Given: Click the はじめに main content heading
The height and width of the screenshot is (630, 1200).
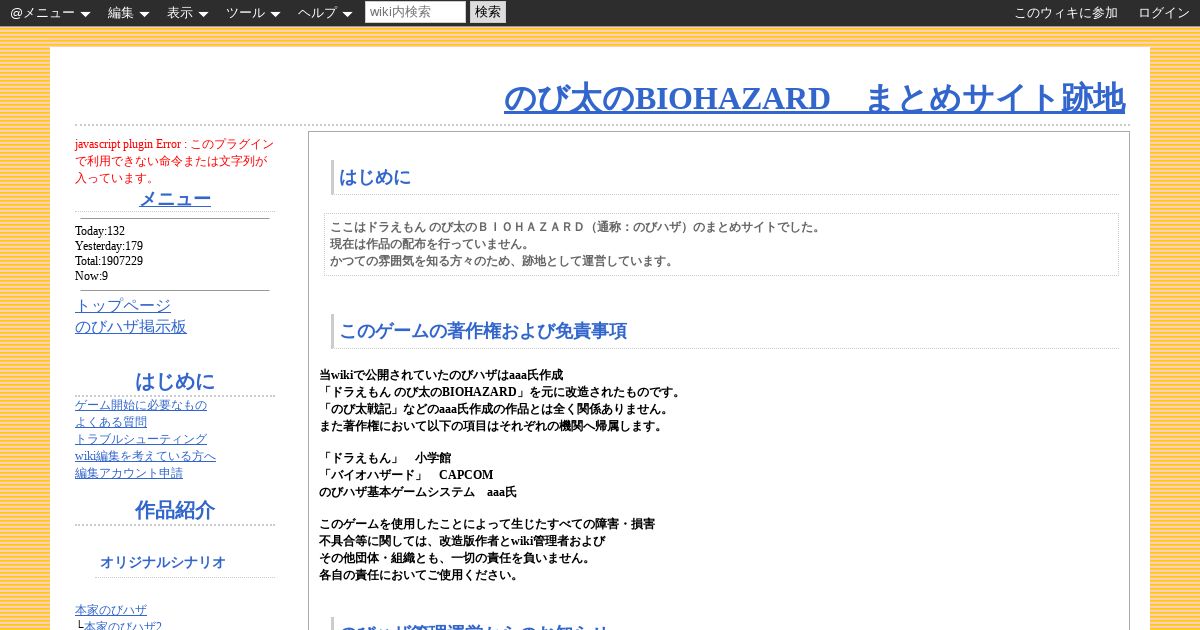Looking at the screenshot, I should pyautogui.click(x=375, y=177).
